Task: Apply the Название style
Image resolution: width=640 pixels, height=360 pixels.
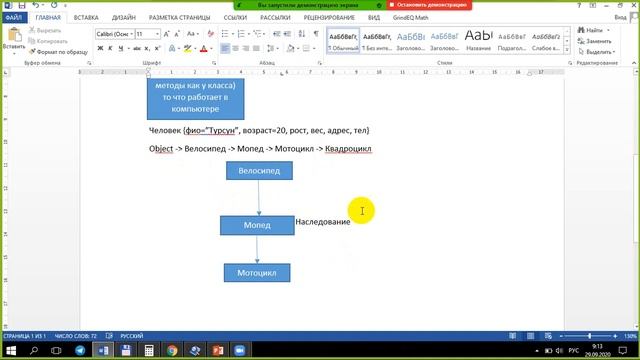Action: pyautogui.click(x=478, y=41)
